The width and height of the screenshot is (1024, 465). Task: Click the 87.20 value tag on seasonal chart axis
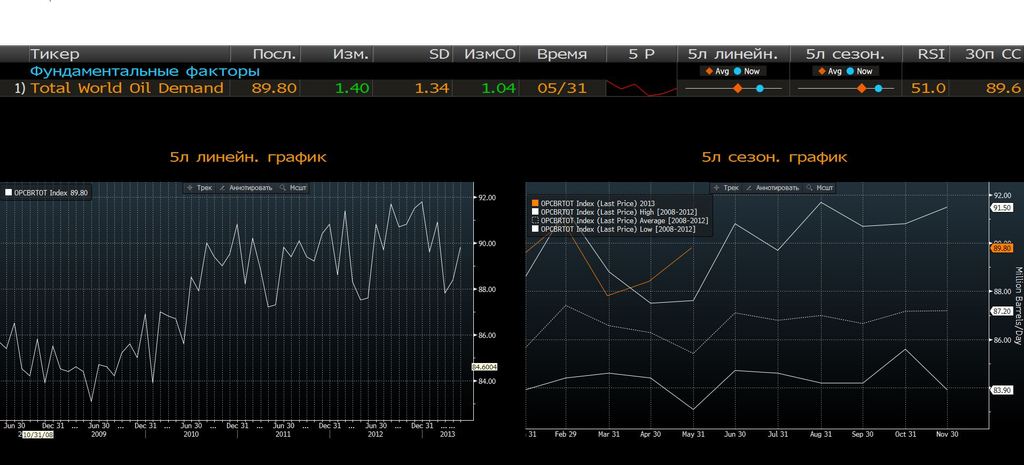point(1002,312)
